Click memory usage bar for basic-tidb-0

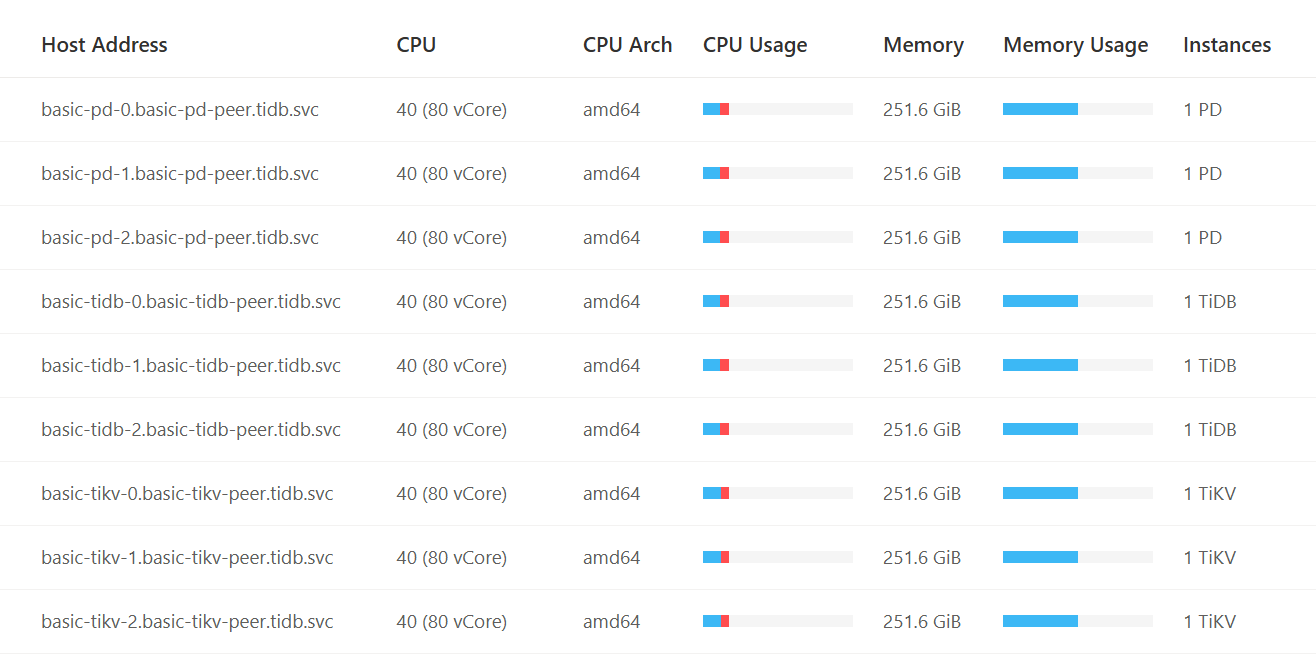1077,301
